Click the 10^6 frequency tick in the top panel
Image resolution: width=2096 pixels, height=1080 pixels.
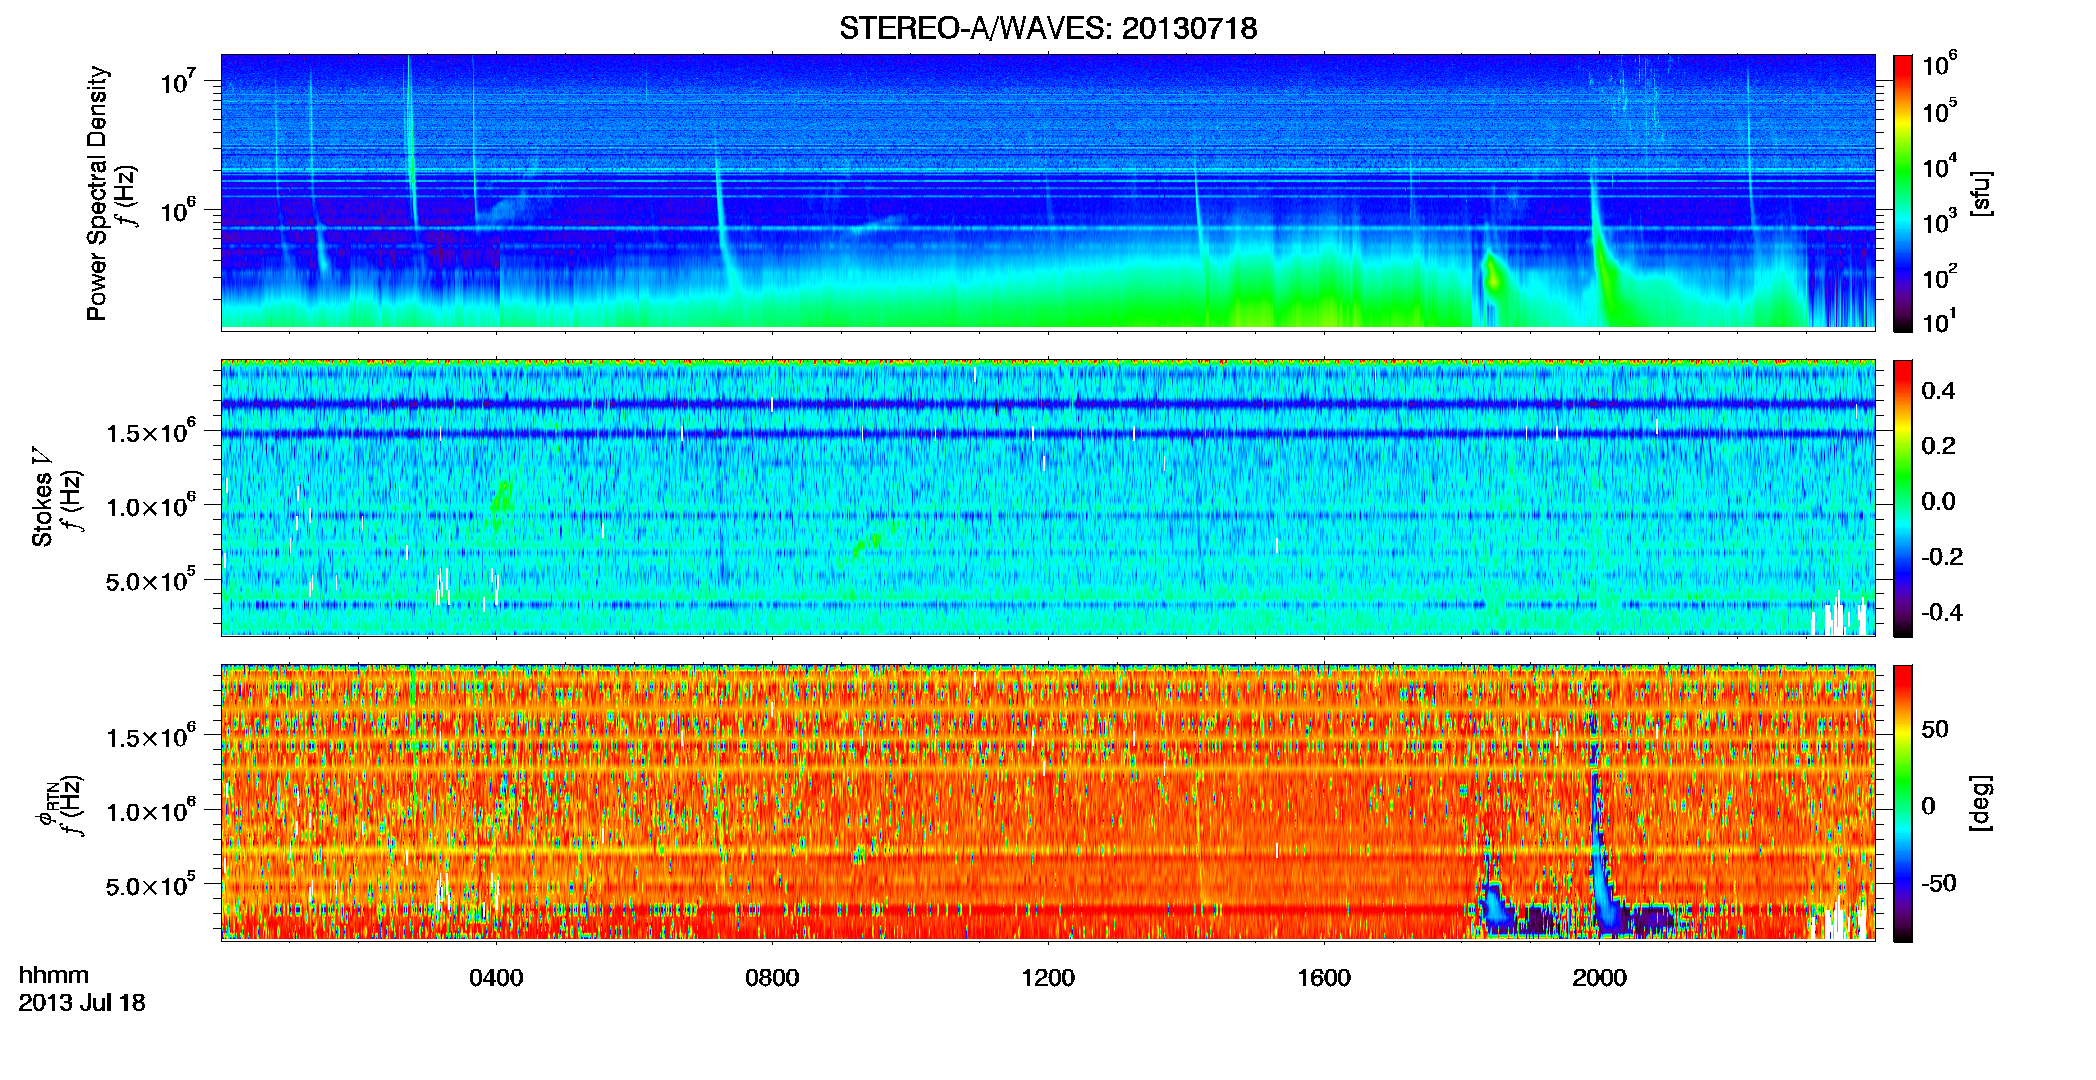[178, 210]
